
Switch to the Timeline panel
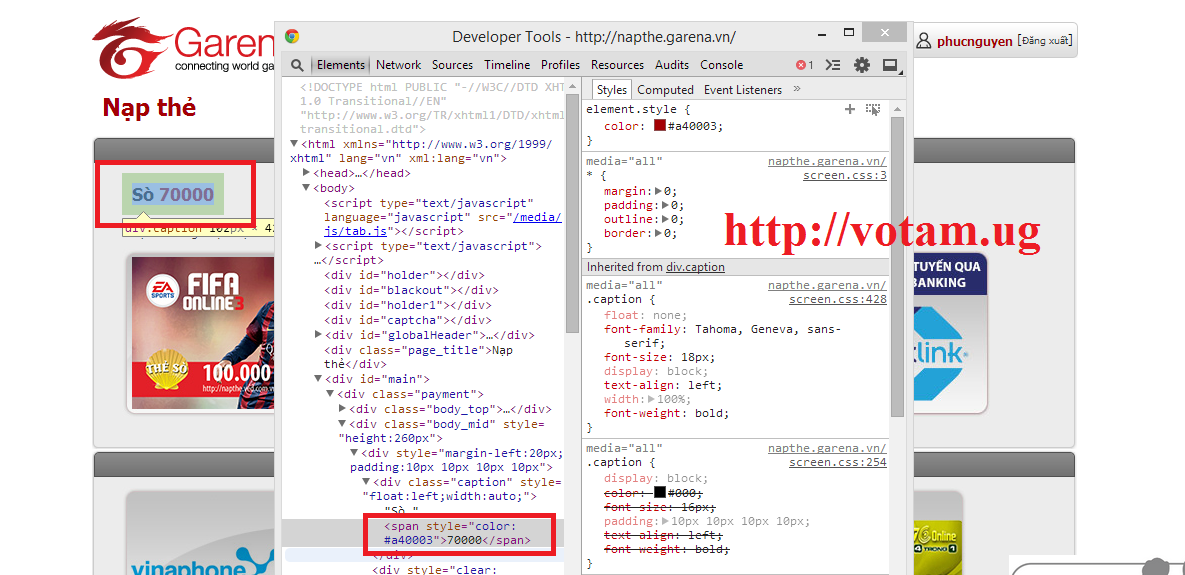507,65
